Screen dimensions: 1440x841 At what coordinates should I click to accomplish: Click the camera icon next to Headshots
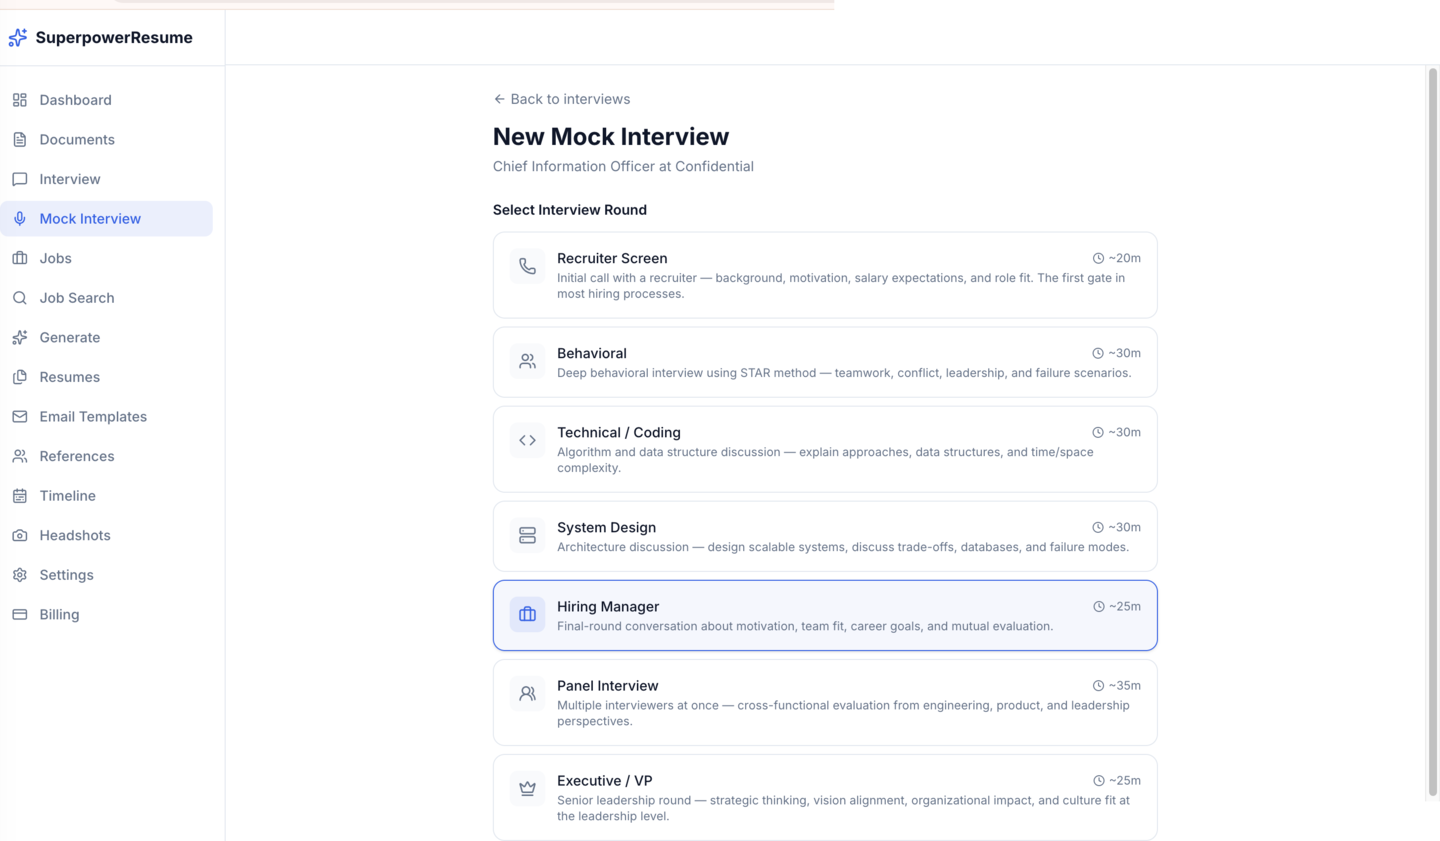[x=19, y=535]
